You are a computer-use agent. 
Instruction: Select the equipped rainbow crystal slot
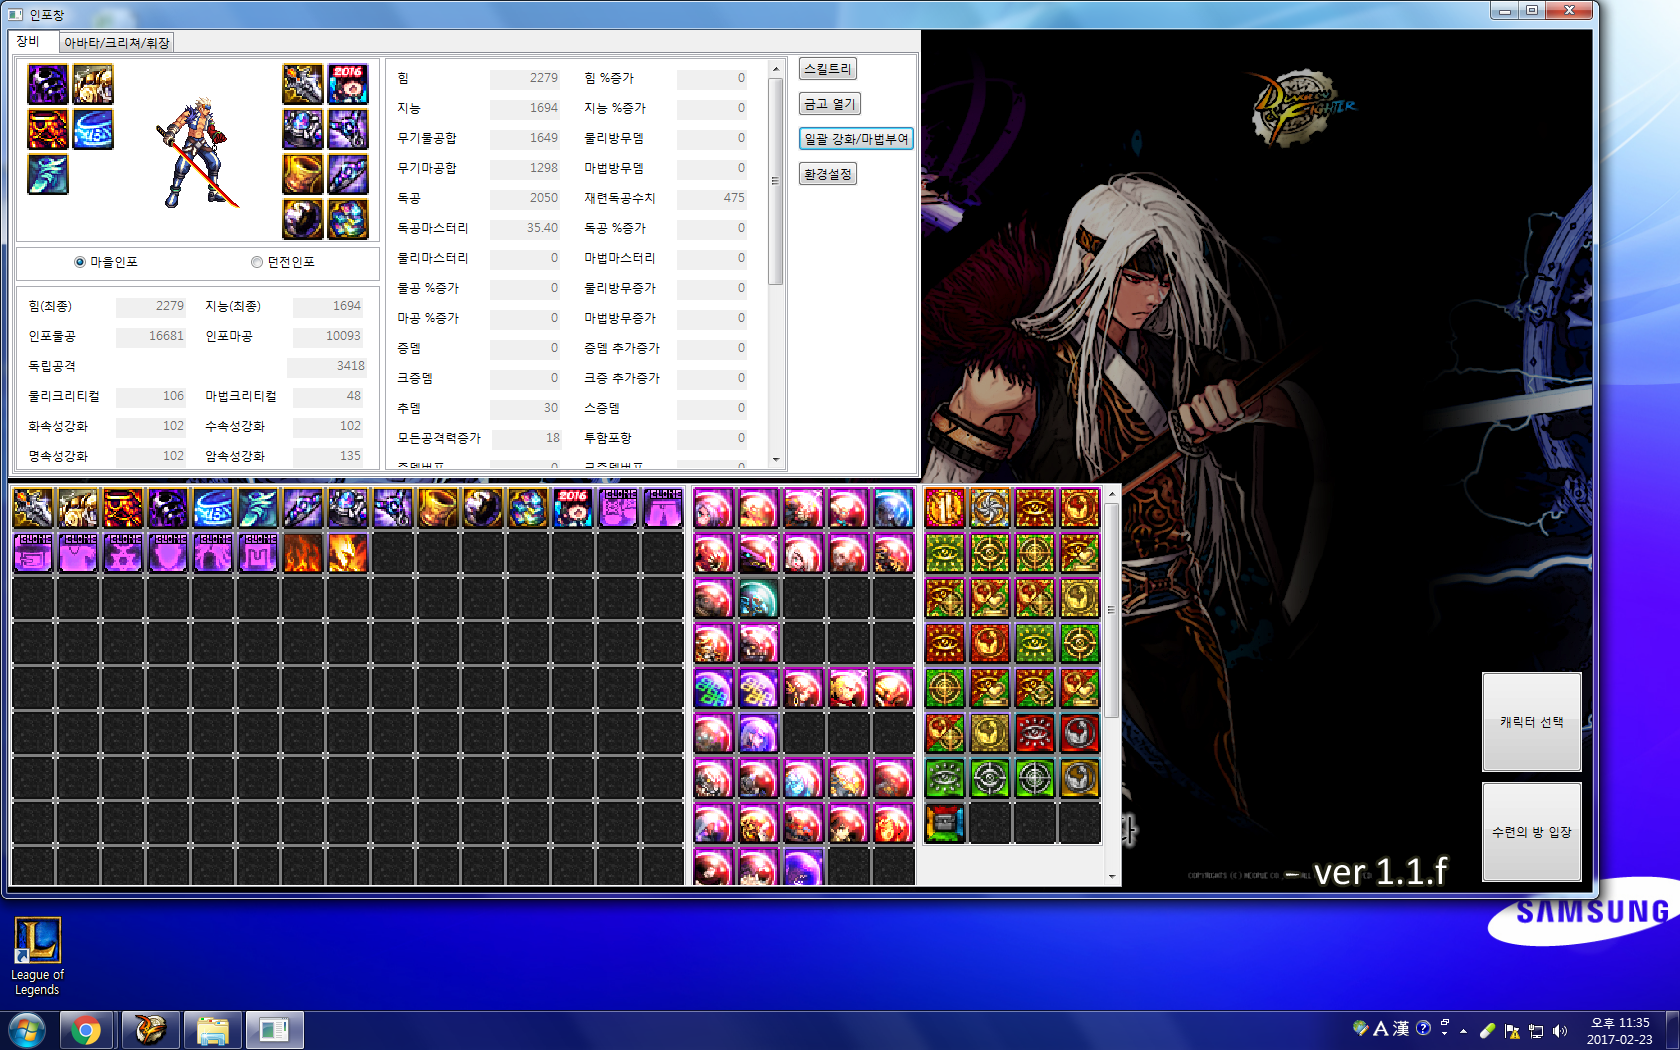pos(348,220)
